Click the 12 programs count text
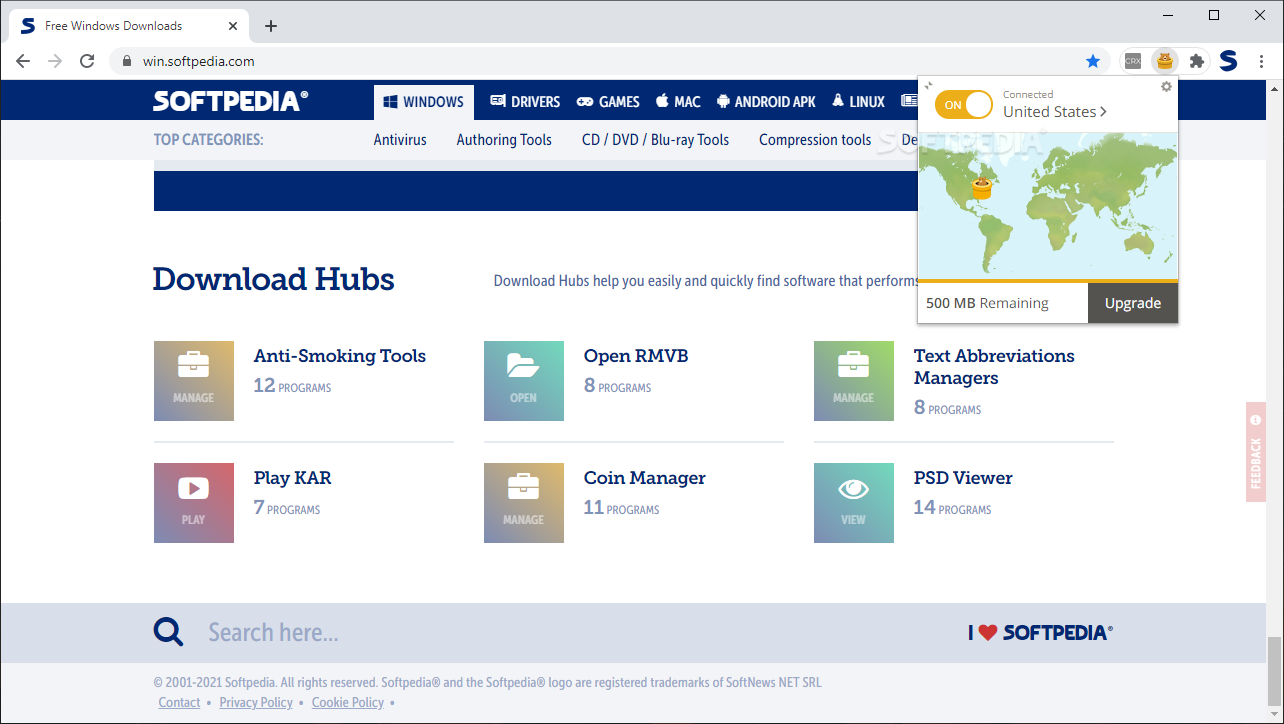This screenshot has width=1284, height=724. point(292,386)
